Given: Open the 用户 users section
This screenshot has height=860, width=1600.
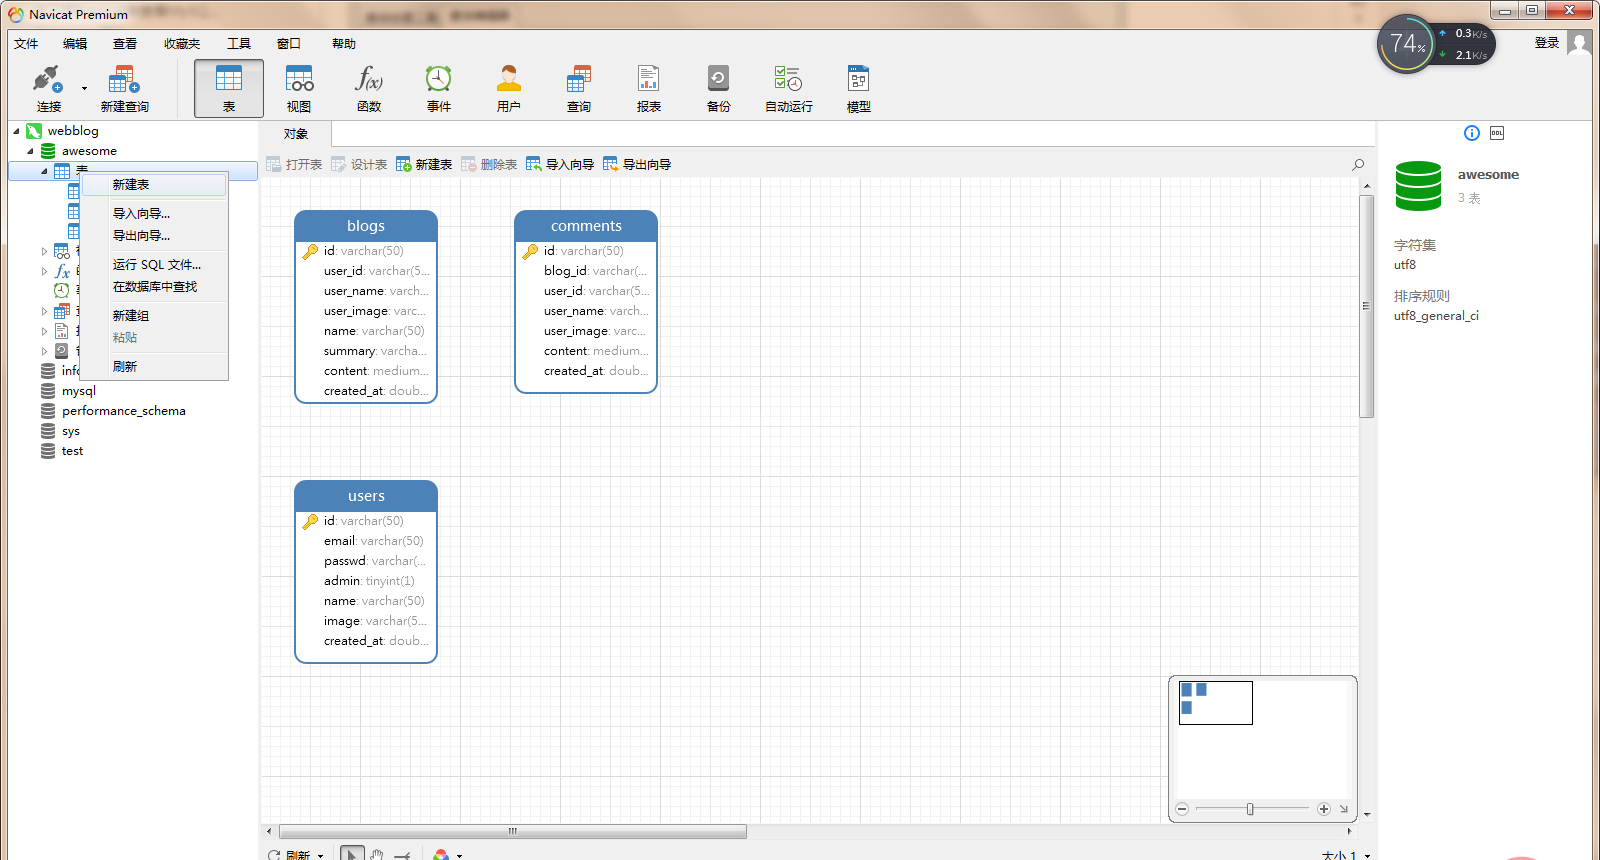Looking at the screenshot, I should pos(509,88).
